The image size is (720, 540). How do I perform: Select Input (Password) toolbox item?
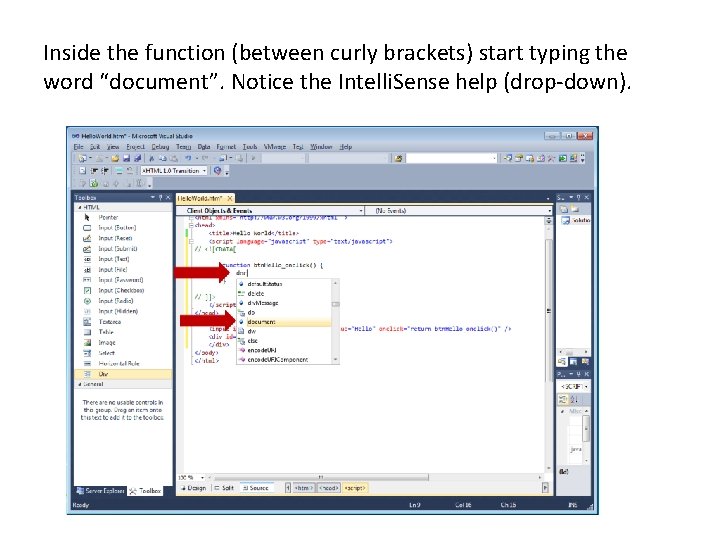(123, 280)
